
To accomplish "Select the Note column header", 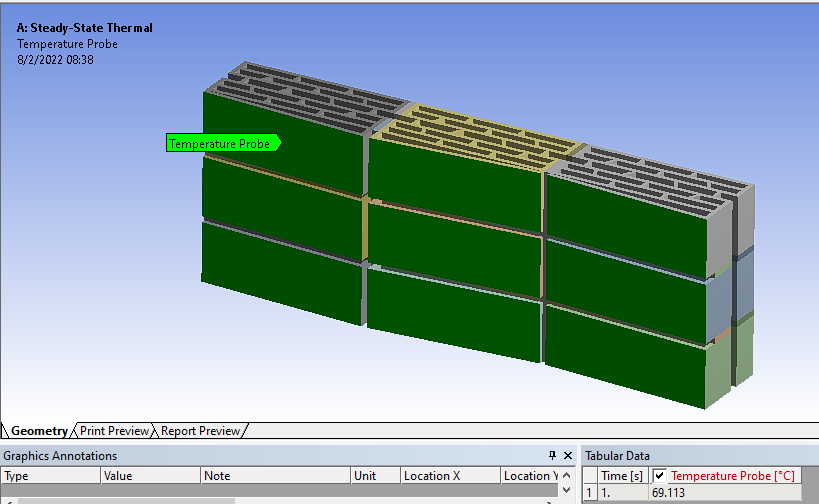I will [275, 476].
